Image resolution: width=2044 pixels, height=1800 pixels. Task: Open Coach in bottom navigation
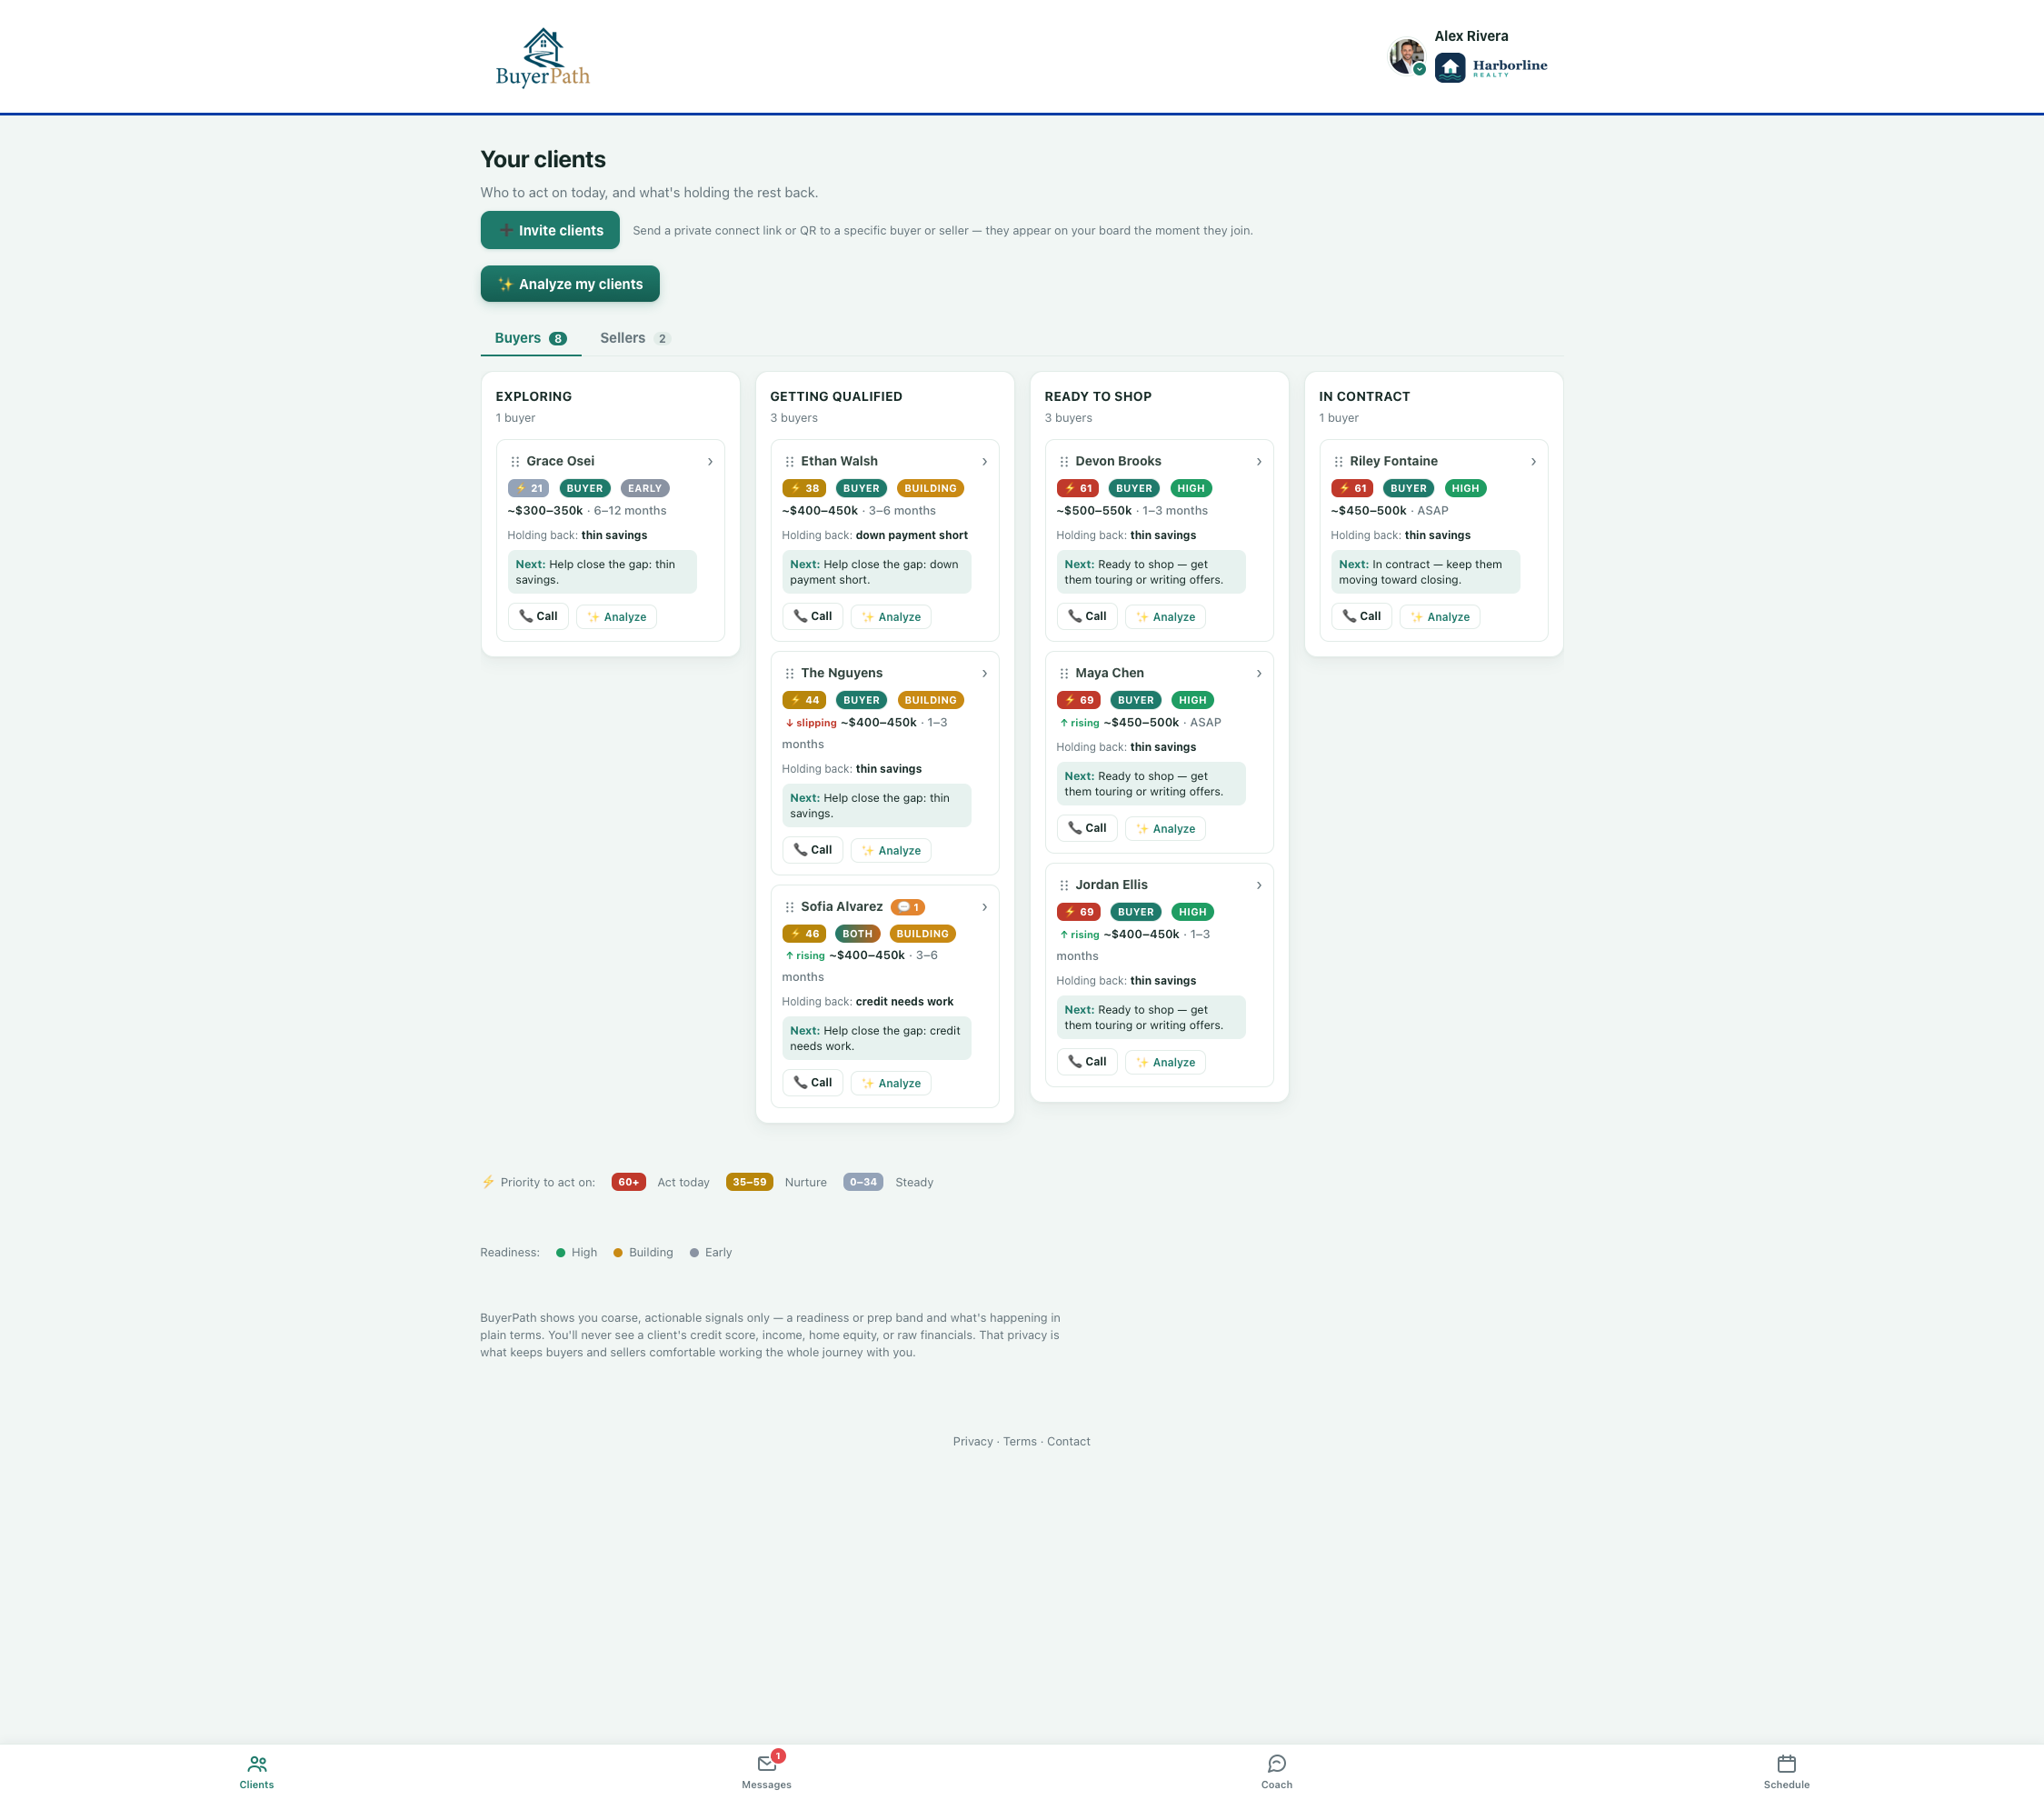1277,1772
